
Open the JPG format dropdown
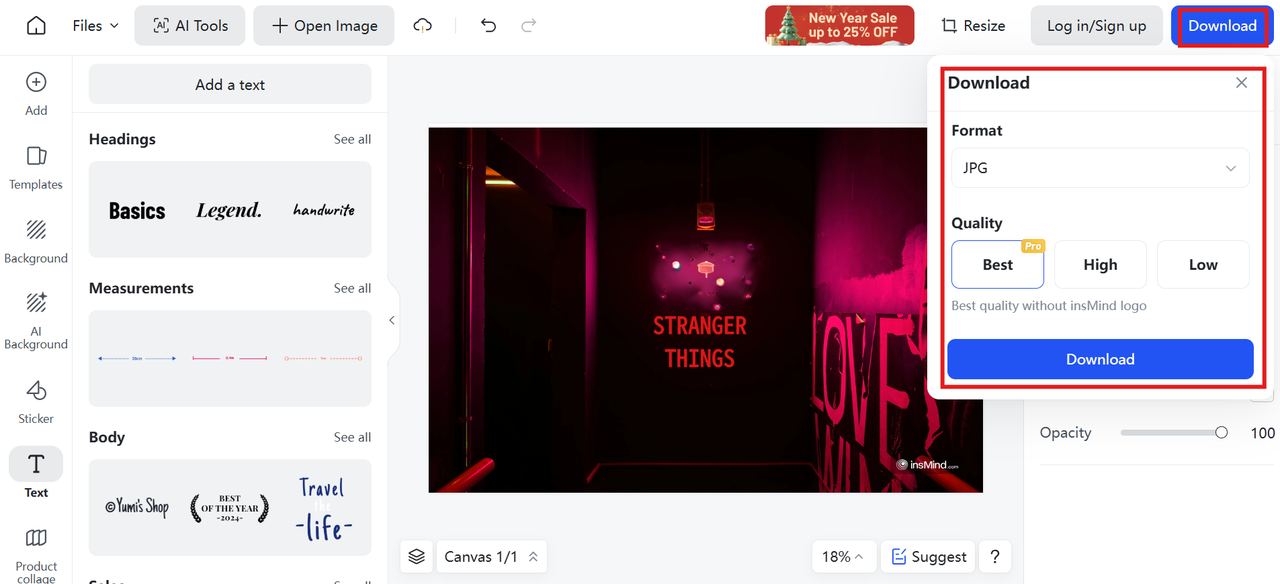(1100, 168)
